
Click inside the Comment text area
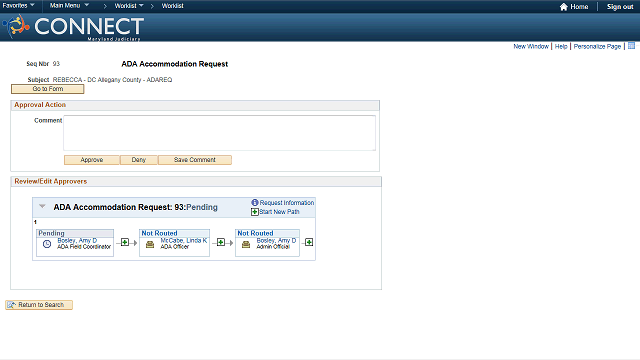pos(219,133)
